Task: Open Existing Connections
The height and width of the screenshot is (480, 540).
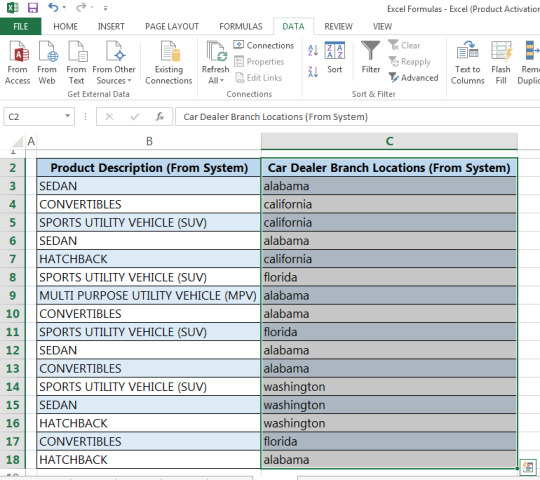Action: (x=169, y=62)
